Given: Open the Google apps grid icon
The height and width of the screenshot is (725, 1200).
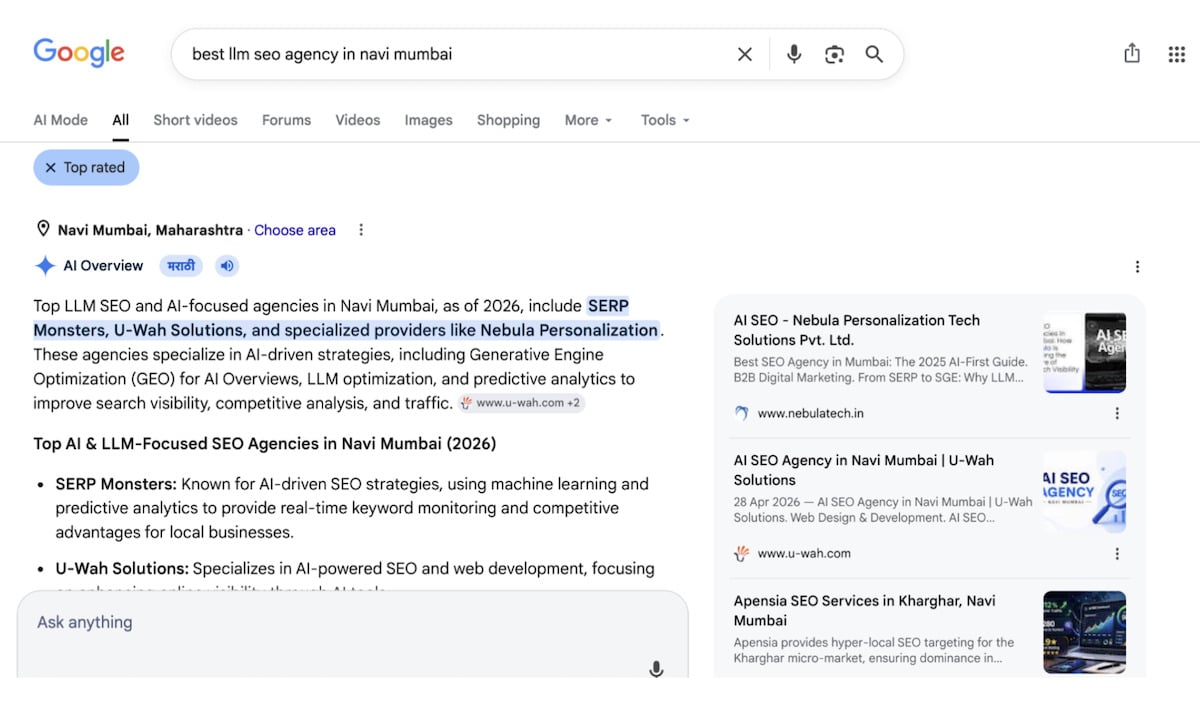Looking at the screenshot, I should click(1177, 54).
